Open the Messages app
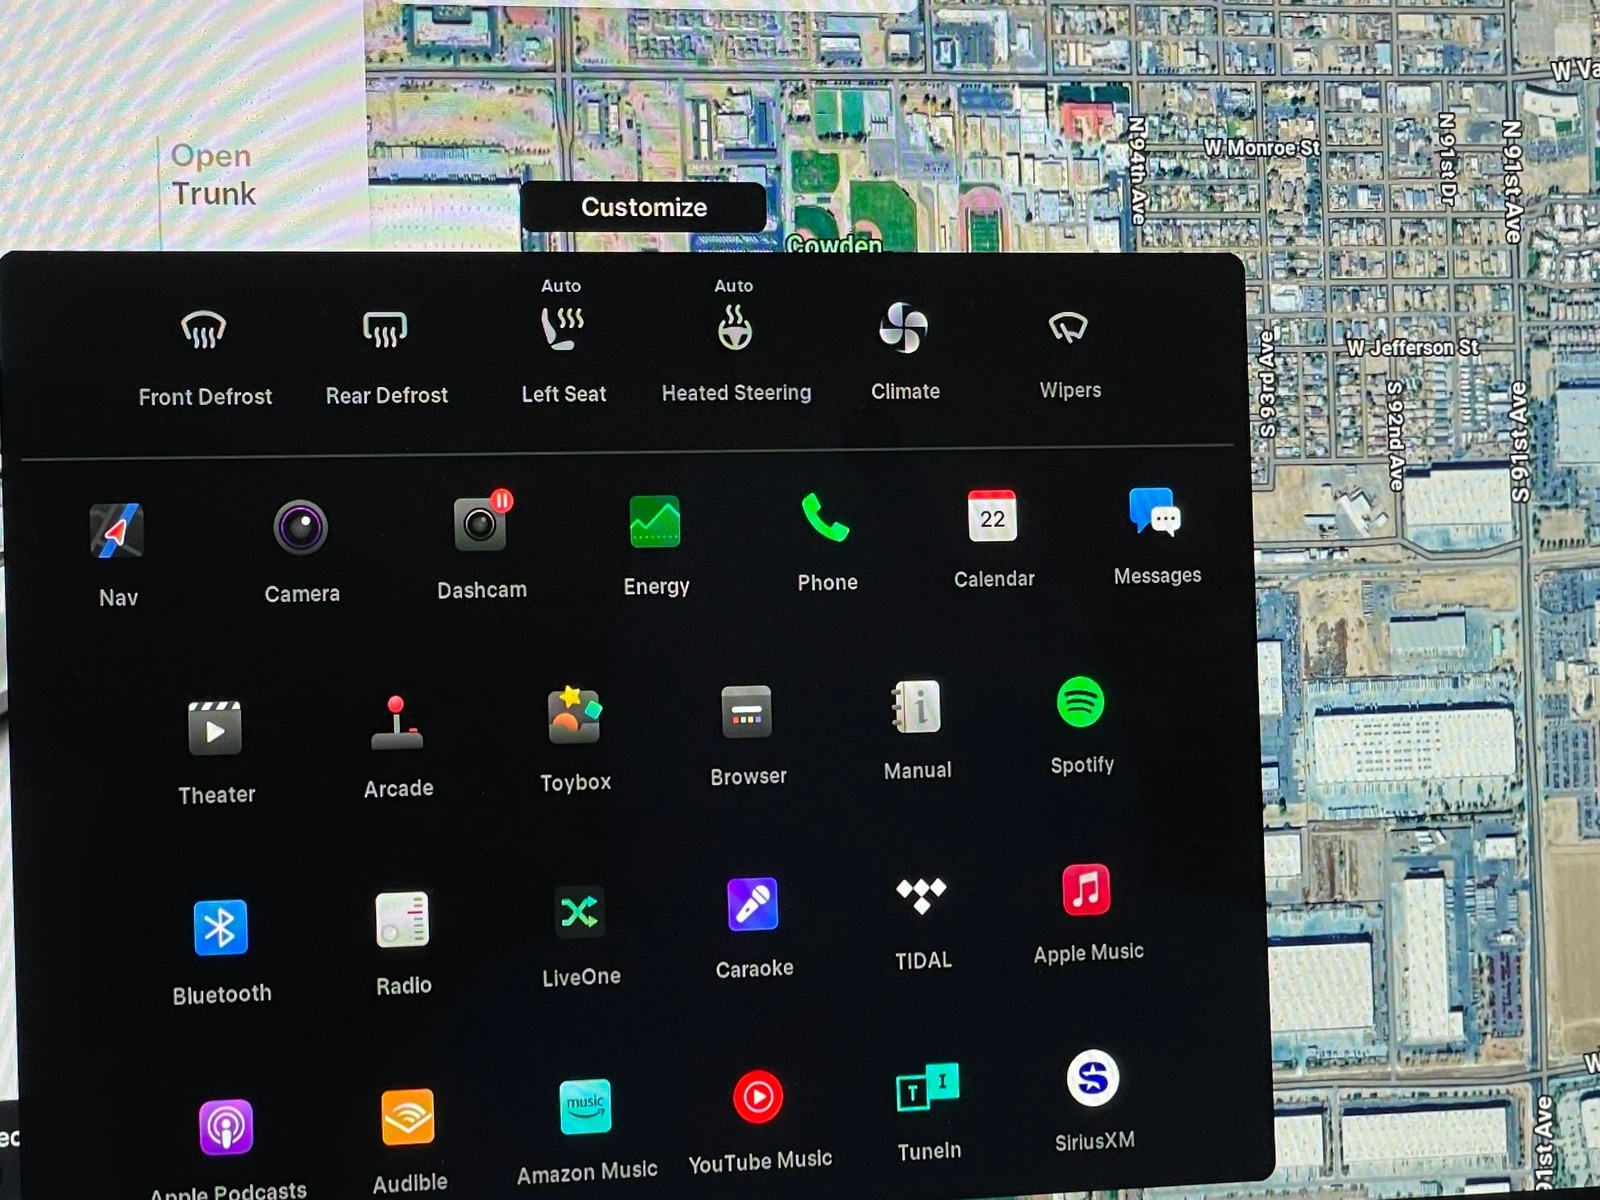 [1155, 511]
